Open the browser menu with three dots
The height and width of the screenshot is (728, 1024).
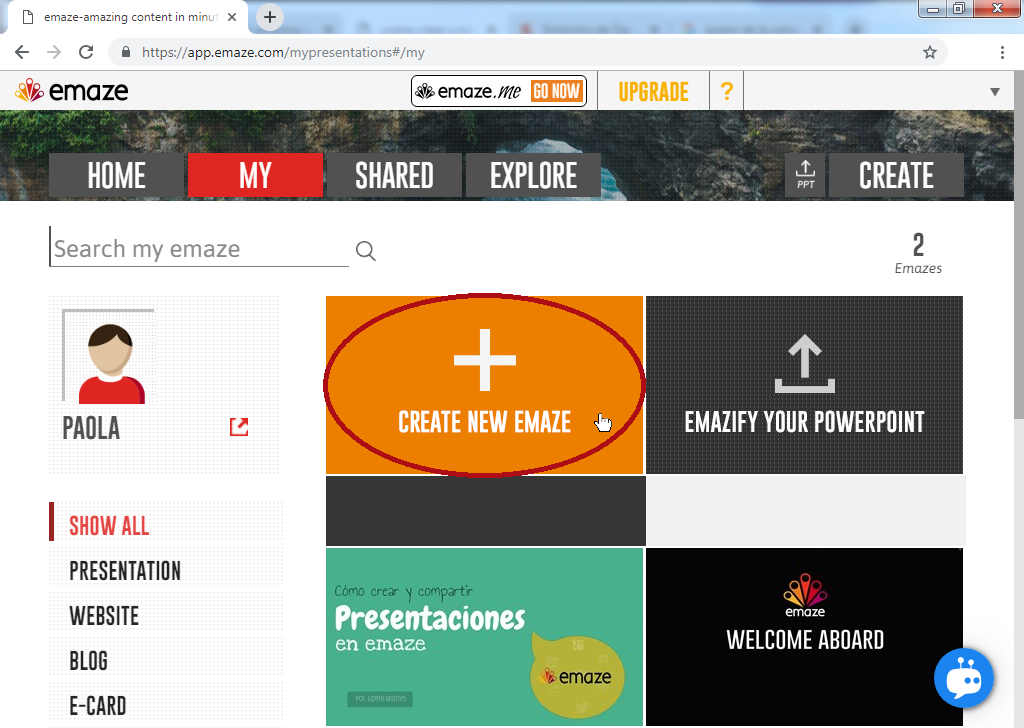click(x=1003, y=51)
